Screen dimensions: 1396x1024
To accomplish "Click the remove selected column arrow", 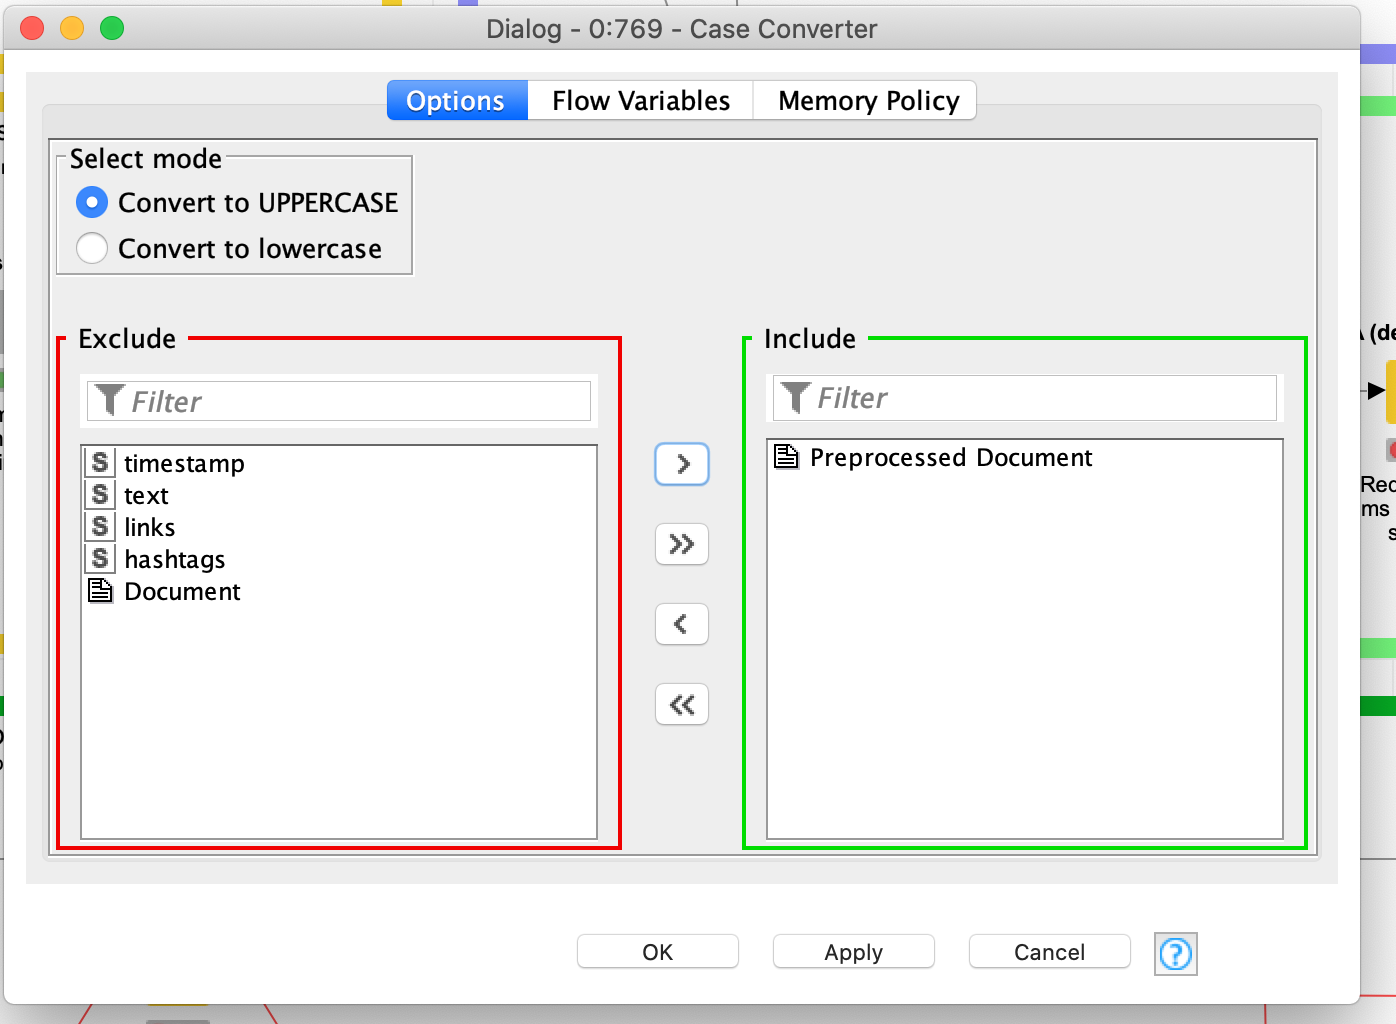I will (x=682, y=624).
